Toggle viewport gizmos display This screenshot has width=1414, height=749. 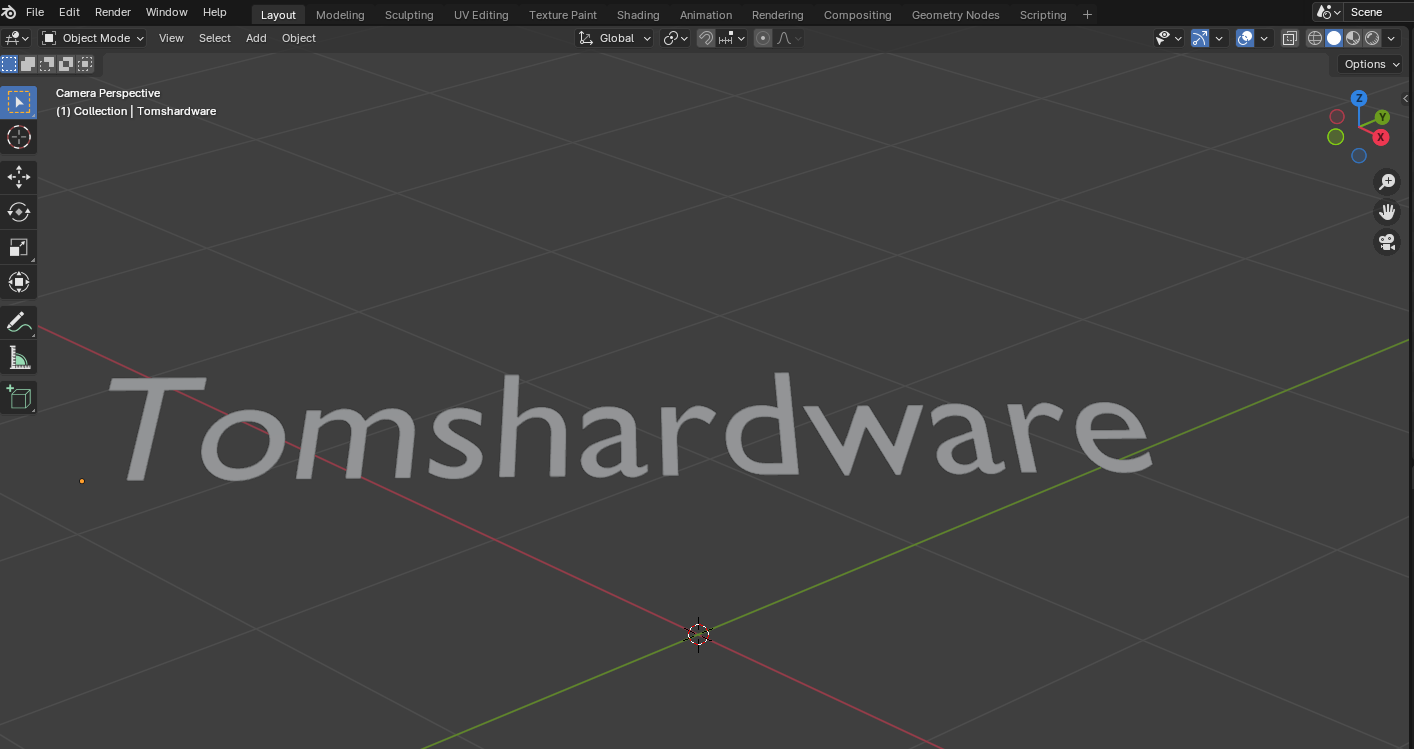[x=1200, y=38]
